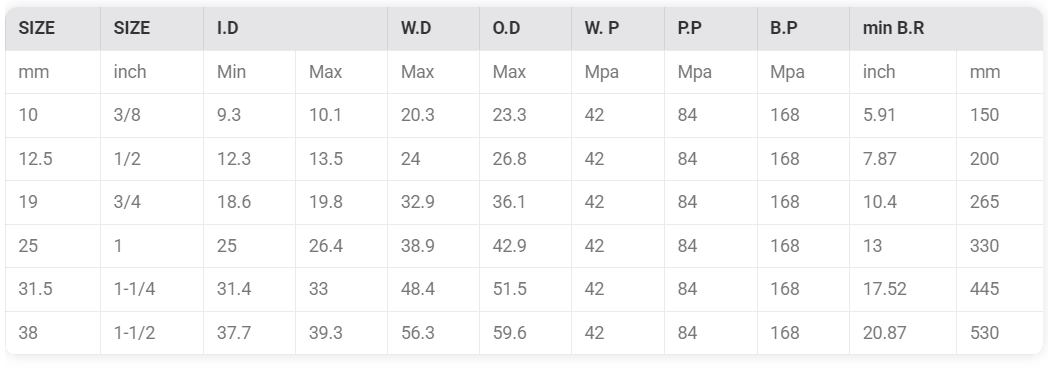1050x370 pixels.
Task: Click the O.D column header
Action: (525, 28)
